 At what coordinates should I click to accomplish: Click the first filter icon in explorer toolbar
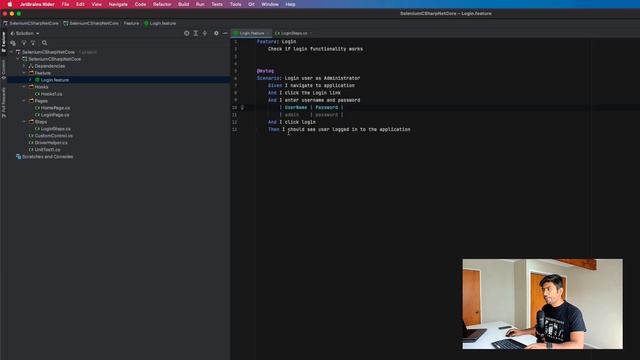pos(24,43)
